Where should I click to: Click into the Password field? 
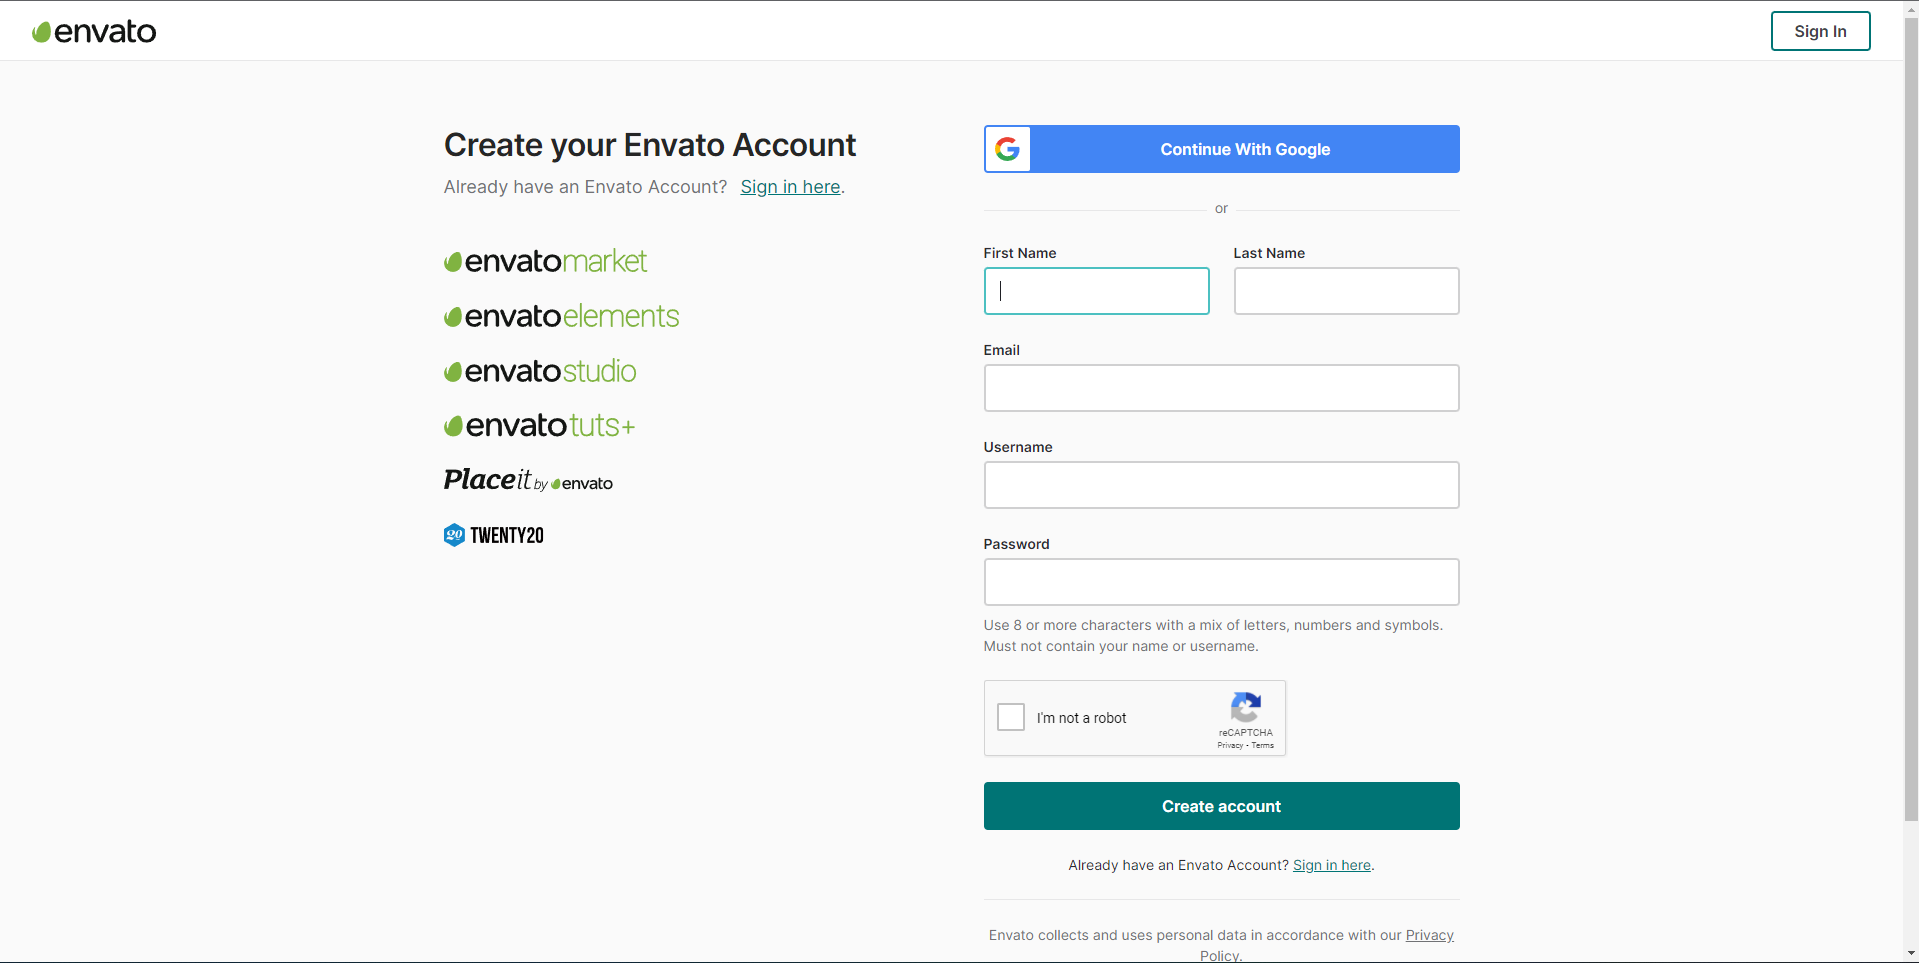click(x=1221, y=582)
